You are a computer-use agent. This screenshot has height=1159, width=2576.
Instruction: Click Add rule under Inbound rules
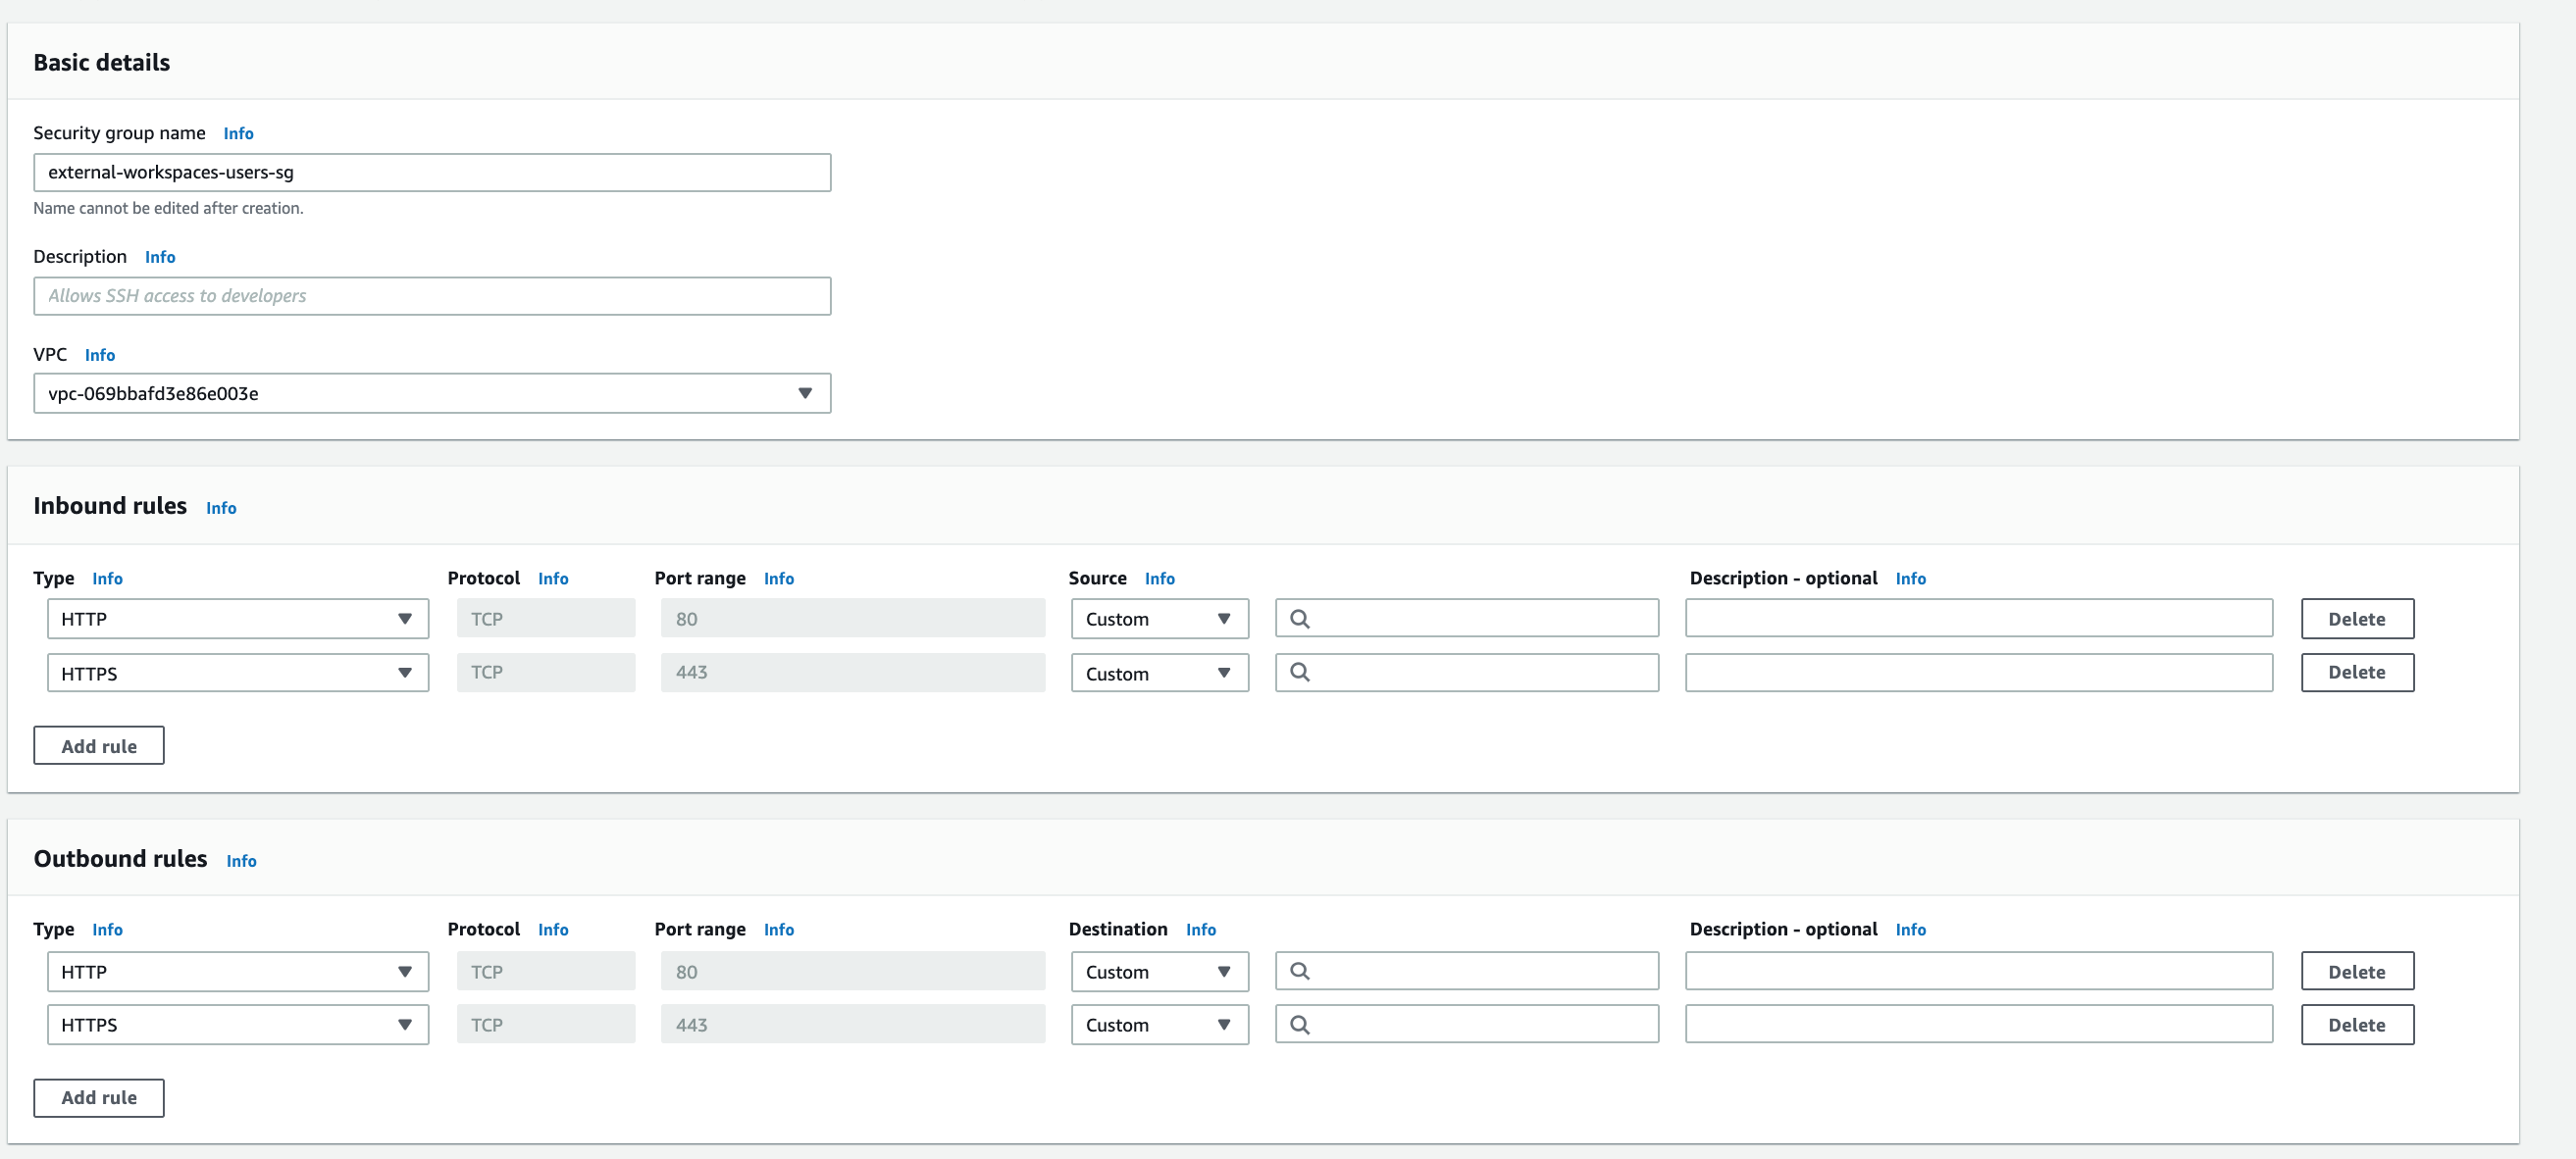98,745
